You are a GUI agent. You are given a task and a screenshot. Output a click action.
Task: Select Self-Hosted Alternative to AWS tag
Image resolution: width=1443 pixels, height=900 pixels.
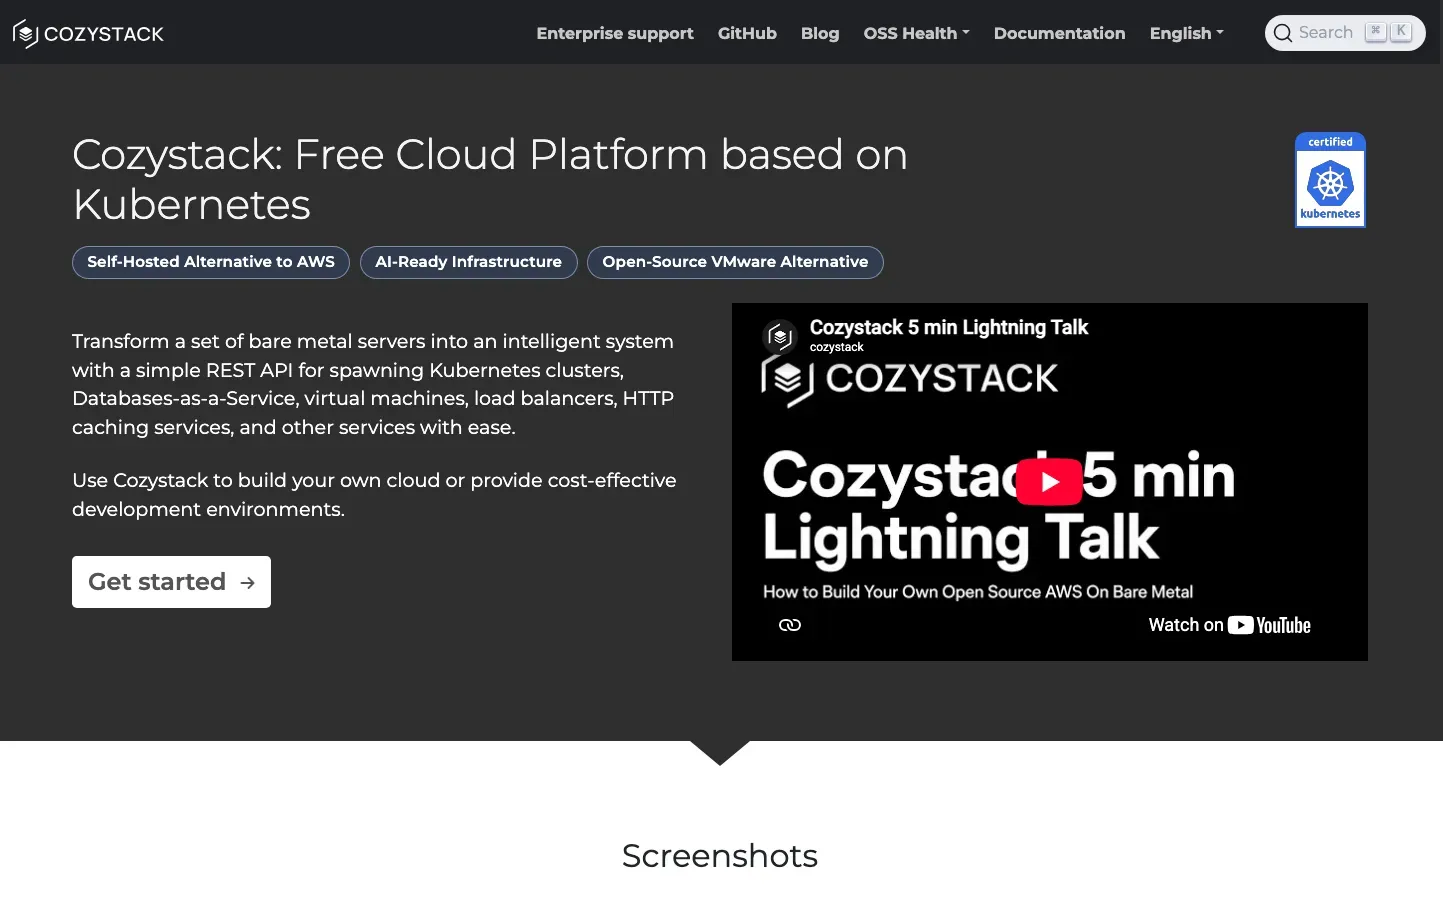click(x=211, y=262)
